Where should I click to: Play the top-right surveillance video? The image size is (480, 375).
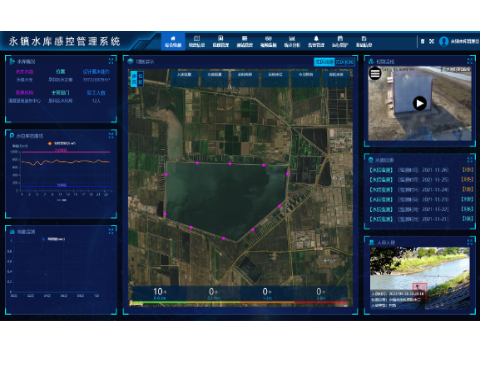pyautogui.click(x=420, y=103)
